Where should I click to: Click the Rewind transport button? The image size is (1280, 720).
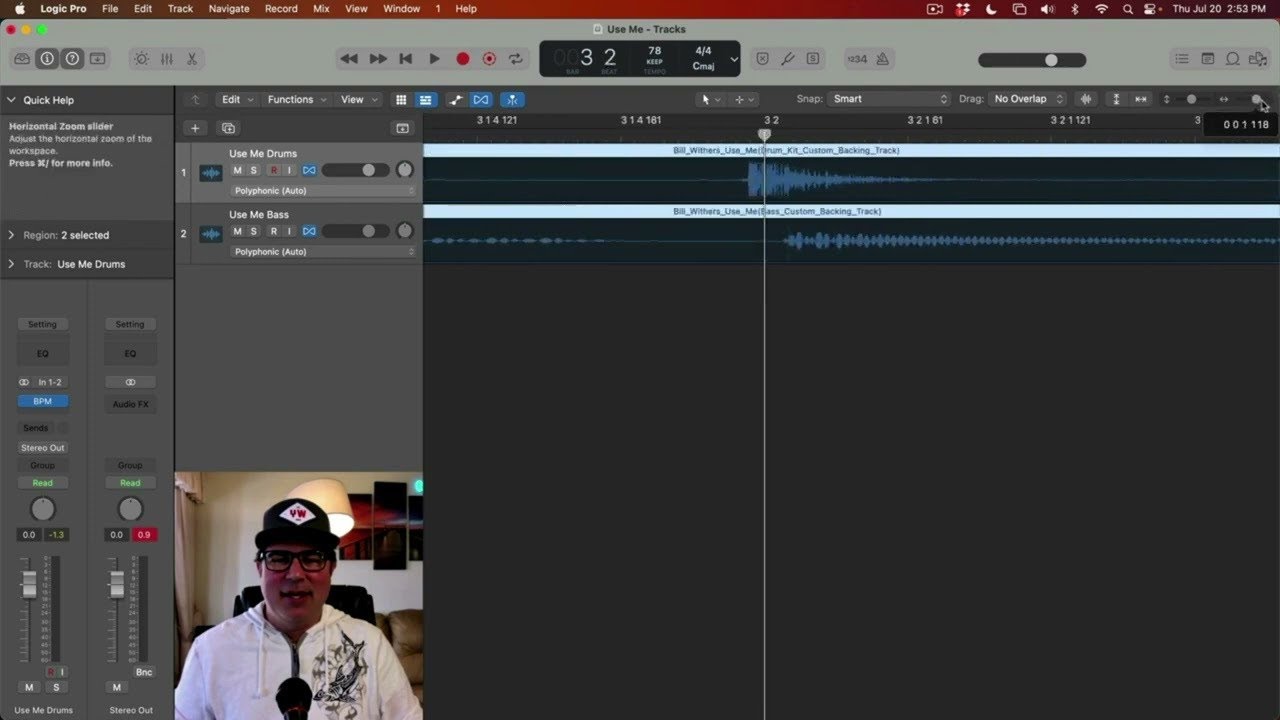[x=349, y=59]
